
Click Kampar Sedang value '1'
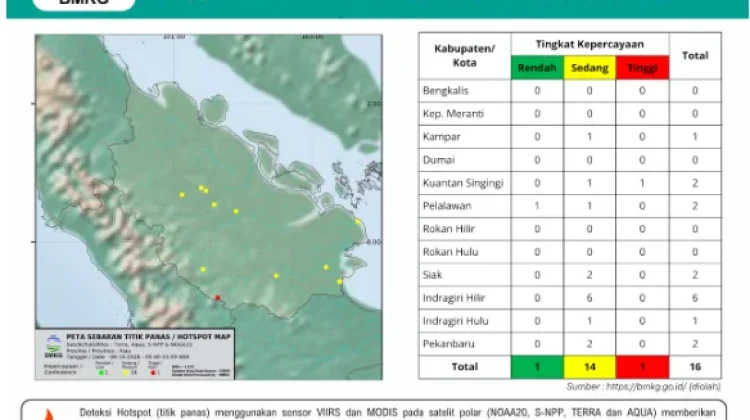[589, 136]
